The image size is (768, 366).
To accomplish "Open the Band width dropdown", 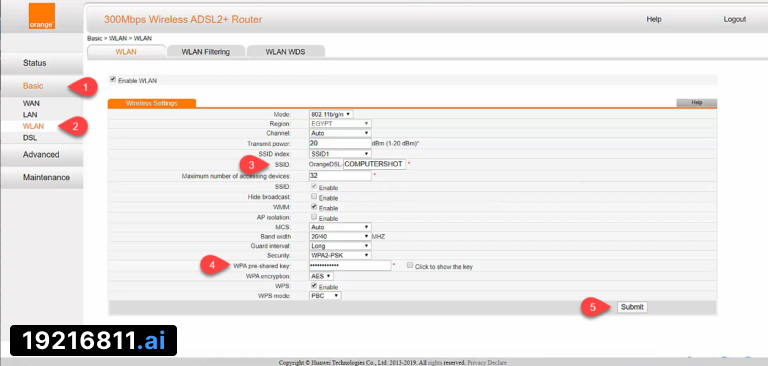I will point(340,236).
